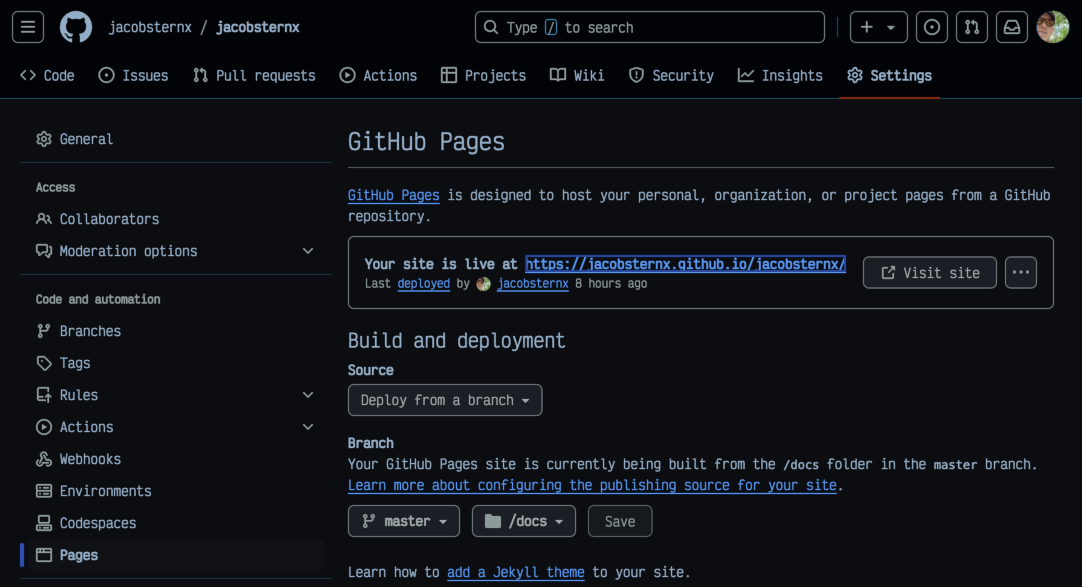This screenshot has height=587, width=1082.
Task: Open the pull requests shortcut icon in header
Action: coord(972,28)
